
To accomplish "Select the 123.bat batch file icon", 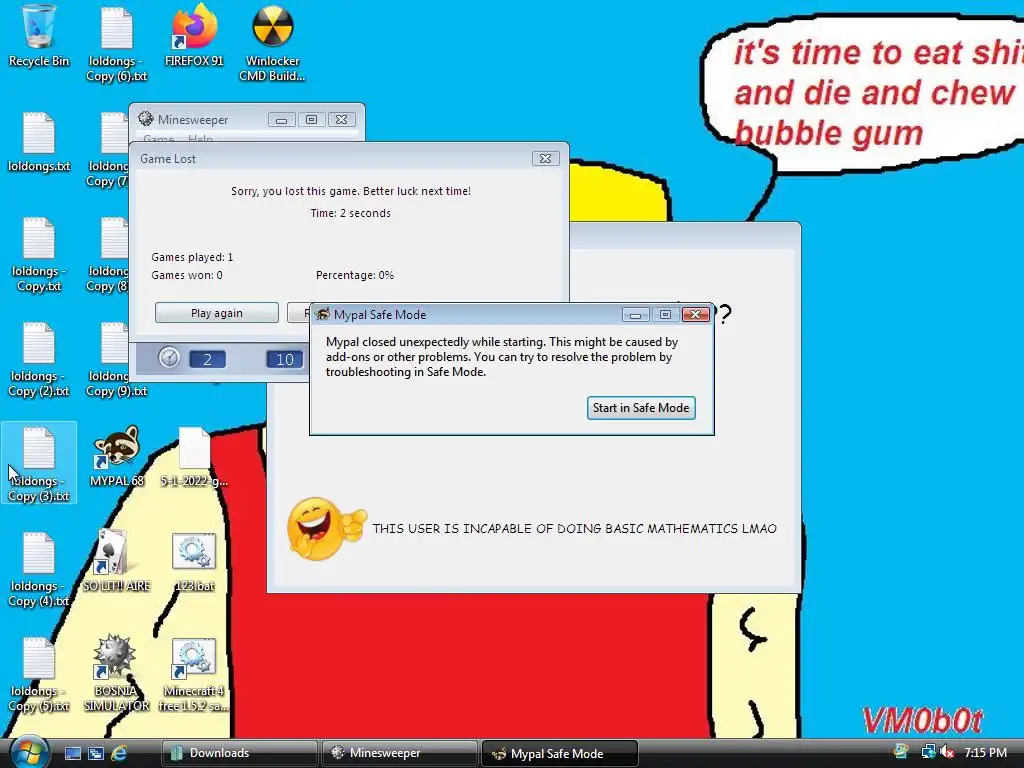I will pyautogui.click(x=194, y=562).
